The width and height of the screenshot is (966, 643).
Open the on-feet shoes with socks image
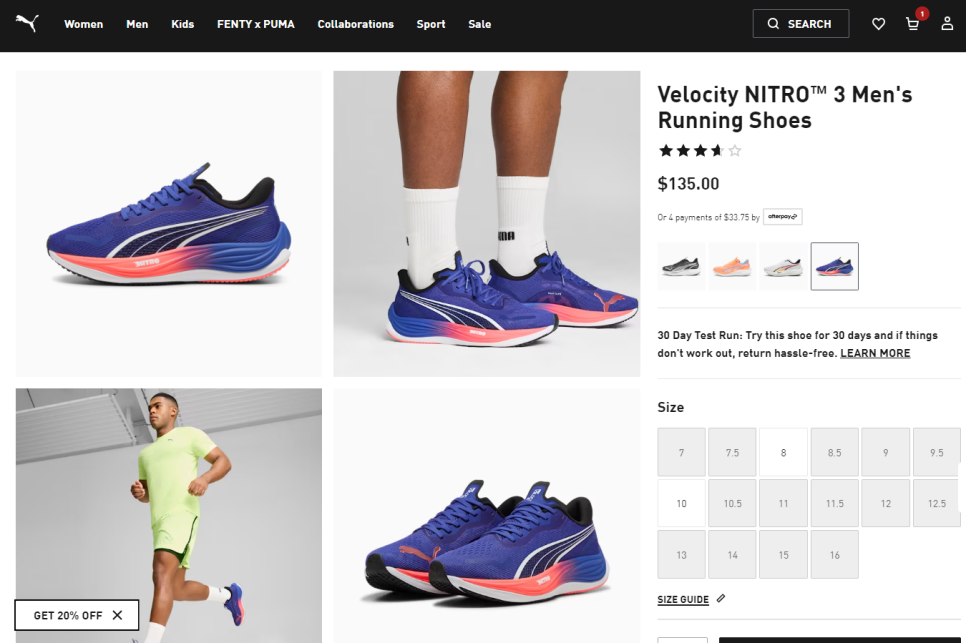pos(487,224)
